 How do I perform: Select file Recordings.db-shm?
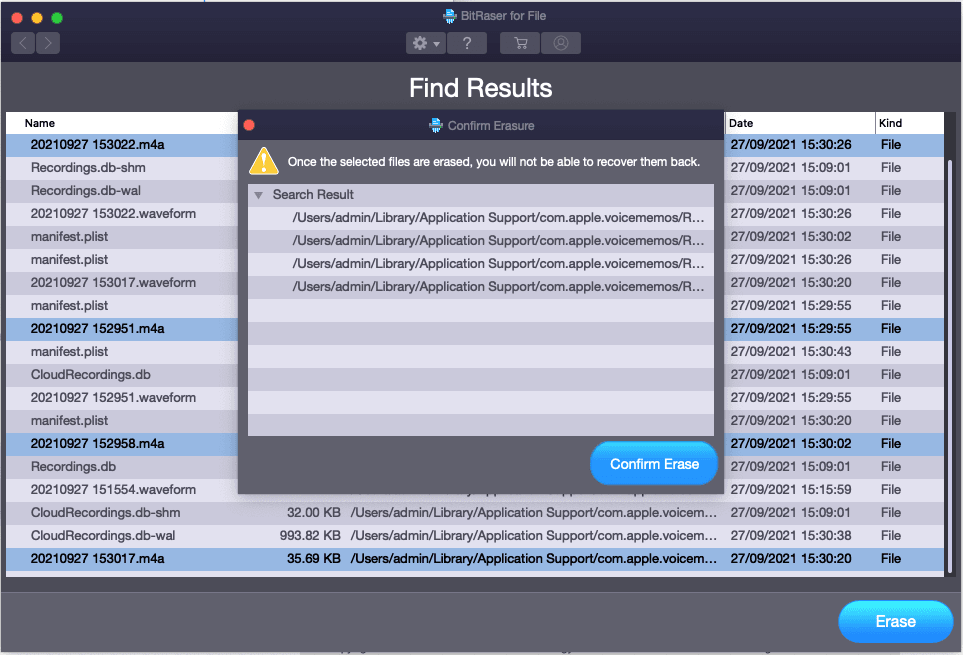(x=88, y=168)
